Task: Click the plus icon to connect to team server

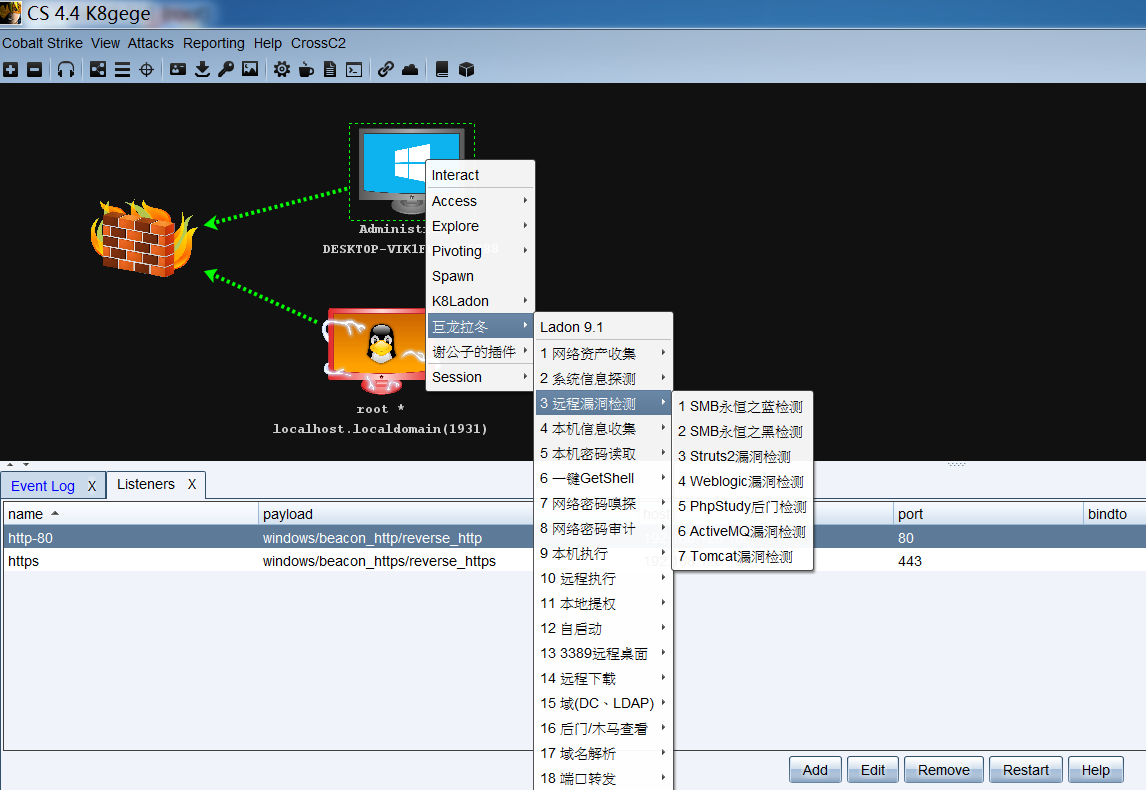Action: [x=10, y=69]
